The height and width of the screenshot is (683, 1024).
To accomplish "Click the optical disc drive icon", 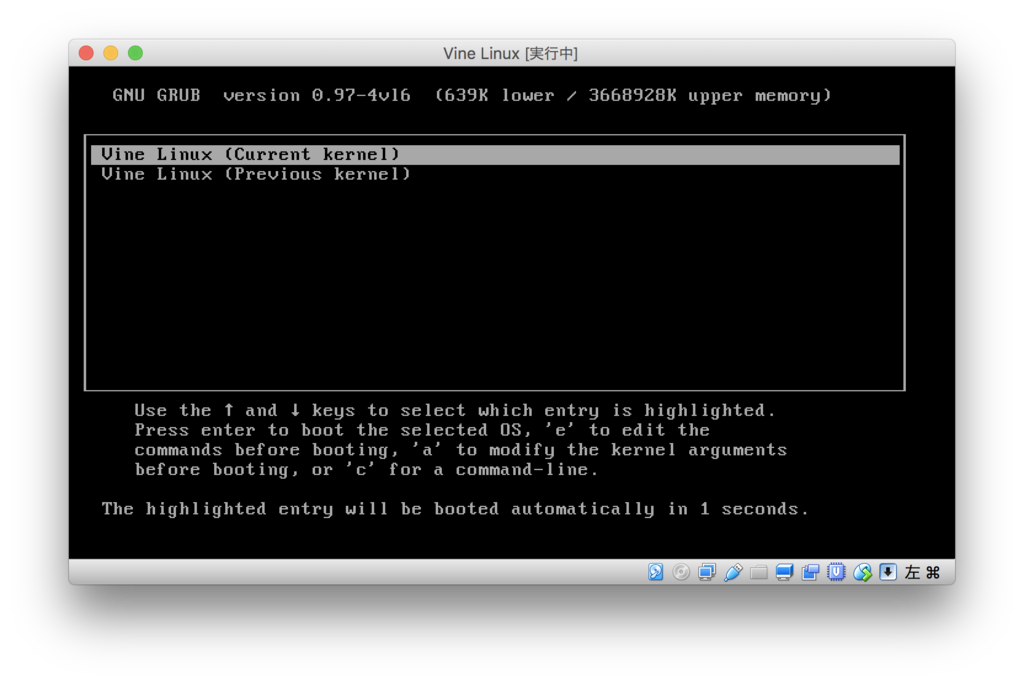I will tap(681, 572).
